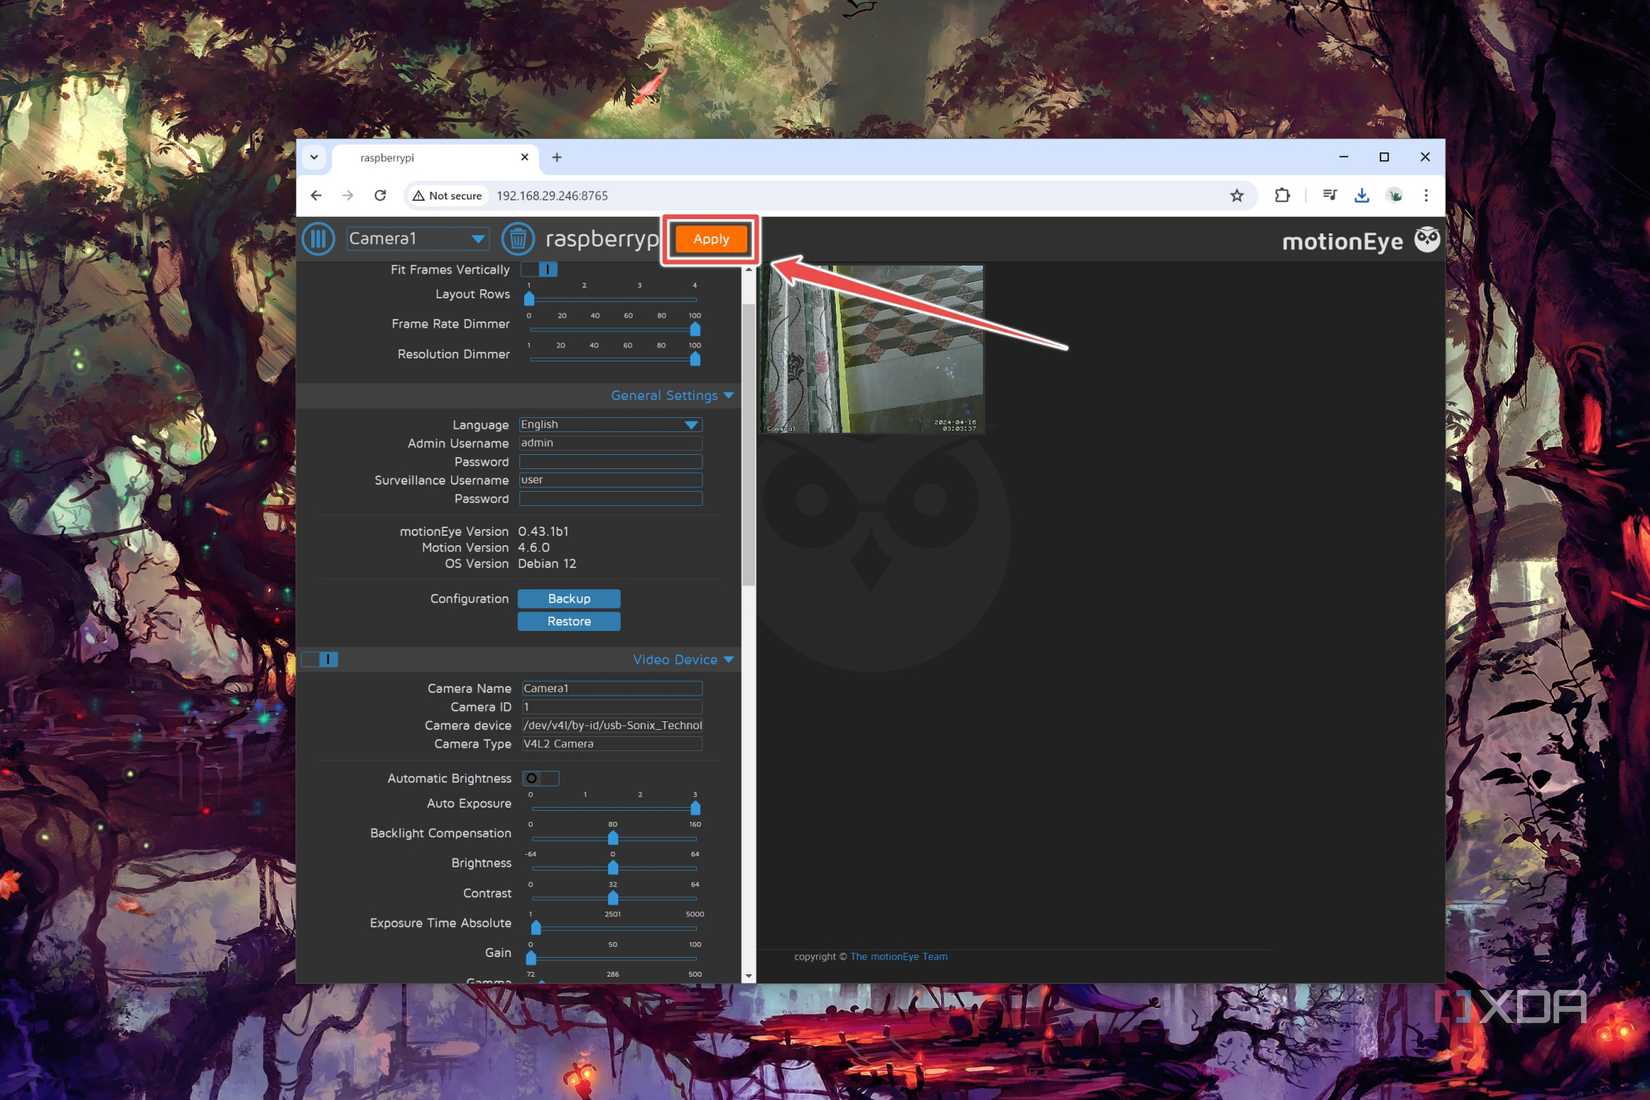Open the media control playlist icon
Viewport: 1650px width, 1100px height.
pyautogui.click(x=1329, y=196)
